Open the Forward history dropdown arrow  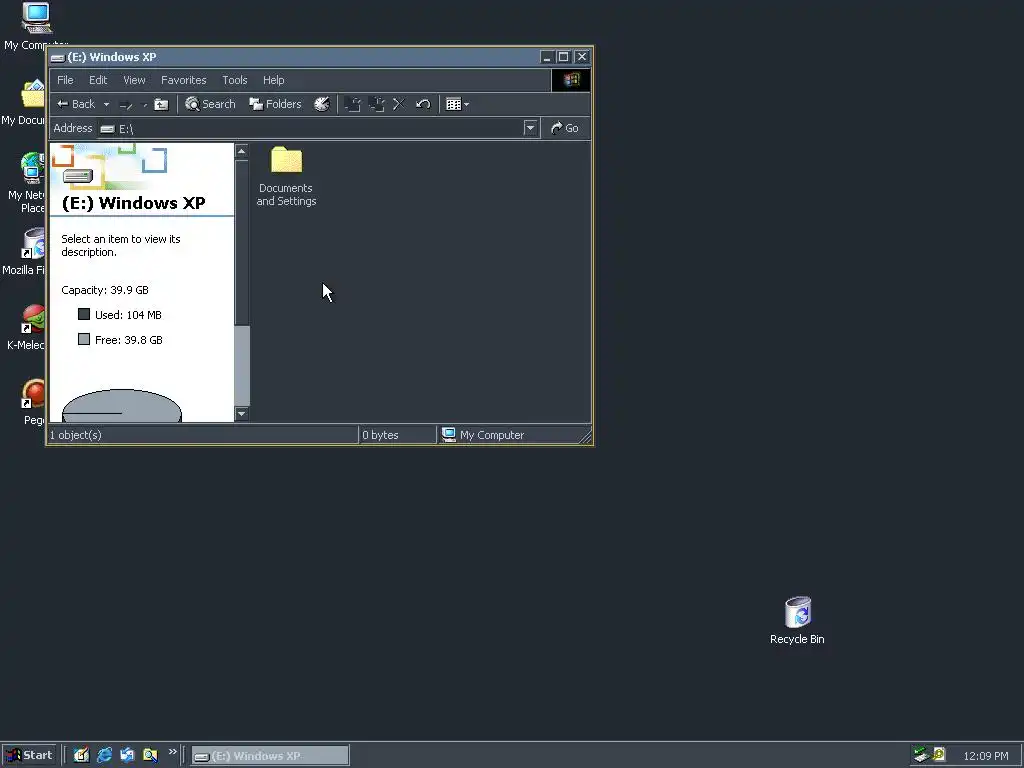point(145,104)
